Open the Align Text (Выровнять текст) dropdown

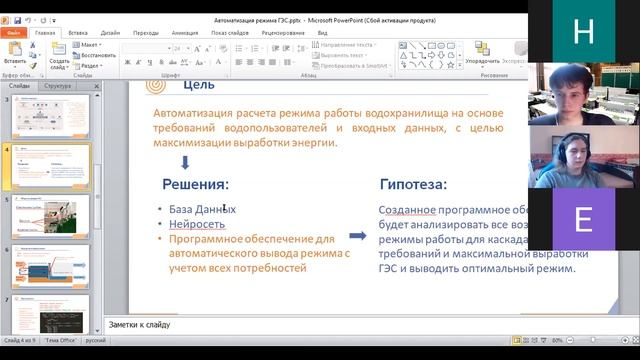coord(340,55)
